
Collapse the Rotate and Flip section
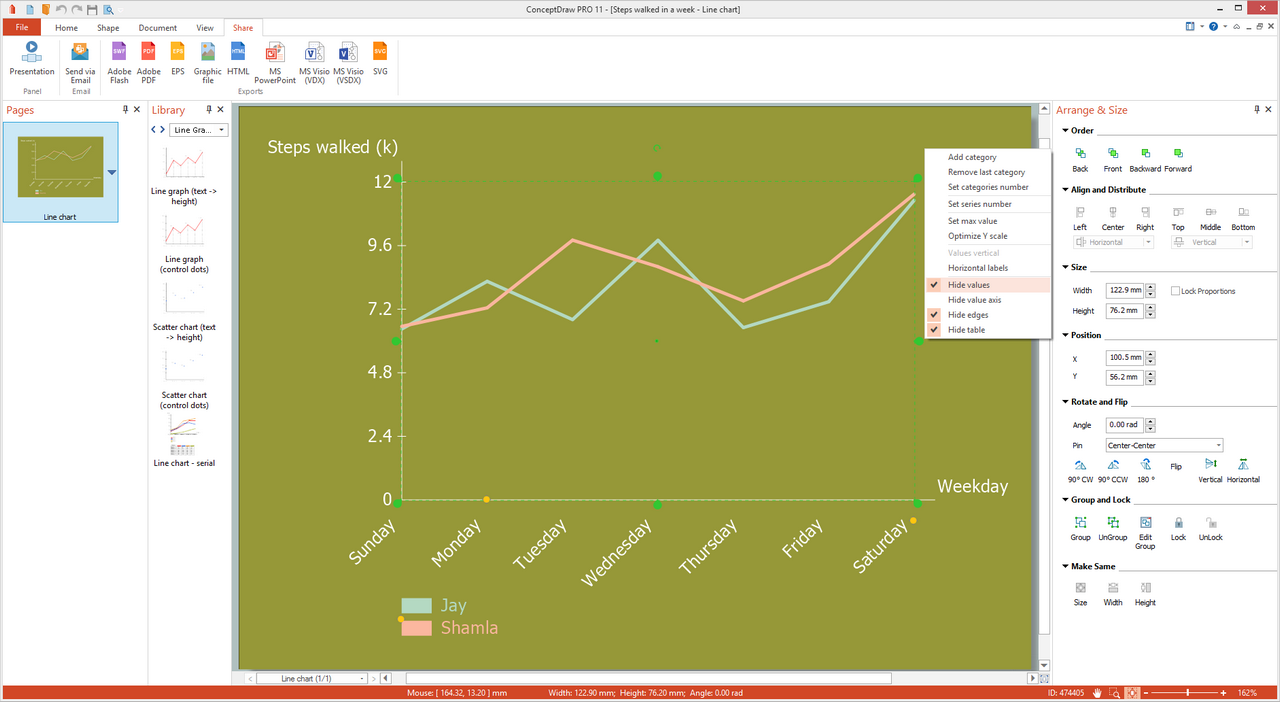1065,401
